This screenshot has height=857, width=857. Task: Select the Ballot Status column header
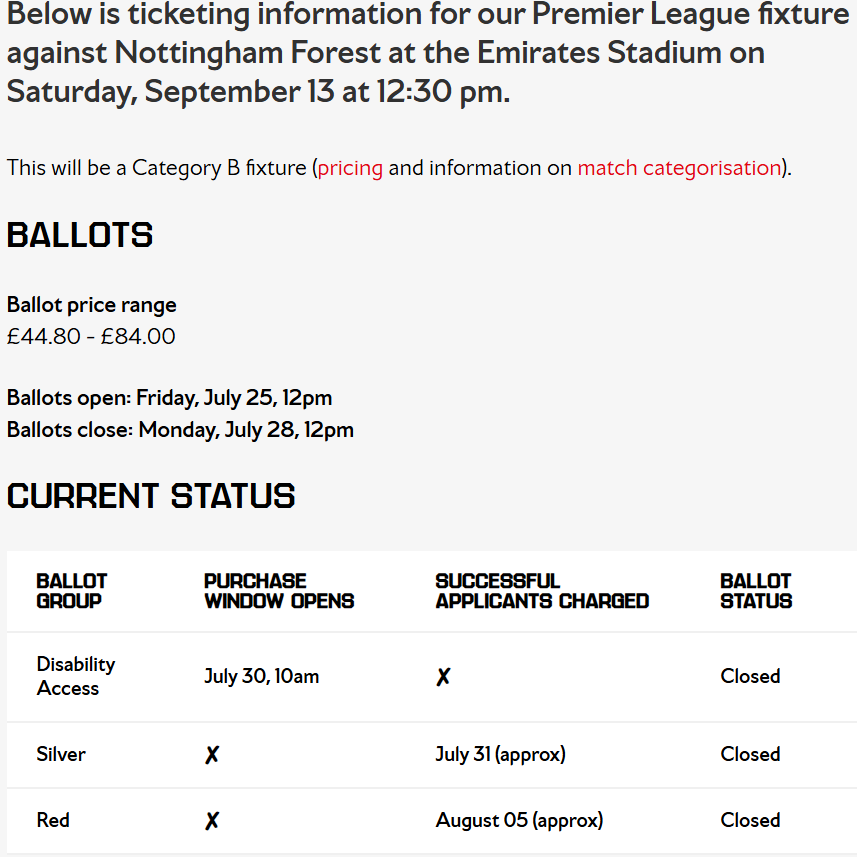pyautogui.click(x=756, y=591)
